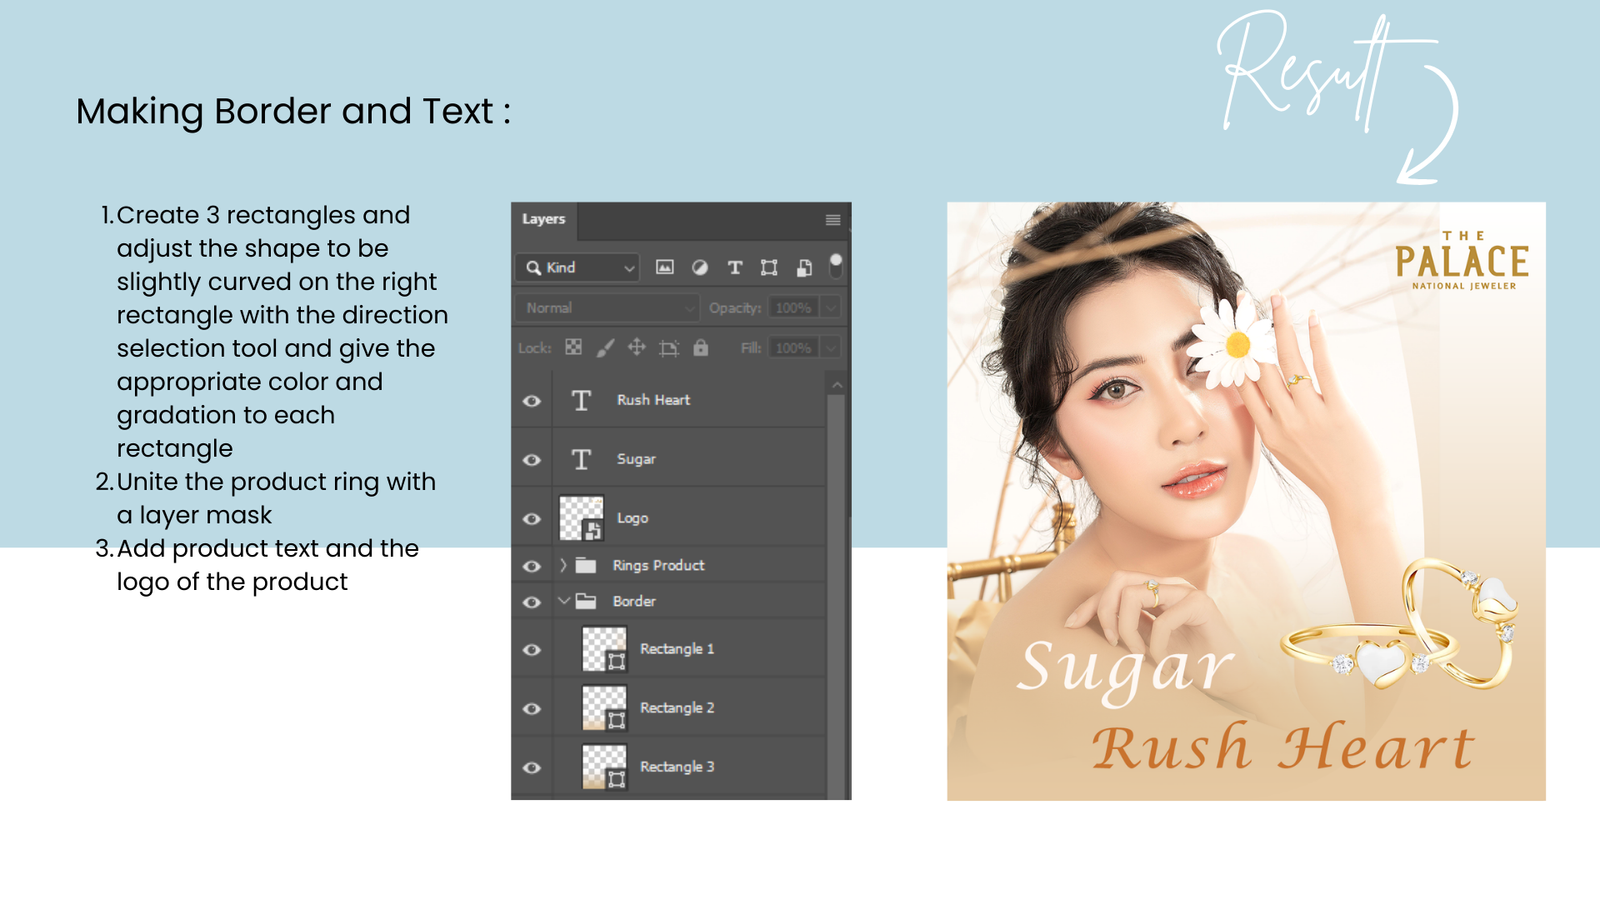Expand the Rings Product group
This screenshot has width=1600, height=900.
[563, 565]
